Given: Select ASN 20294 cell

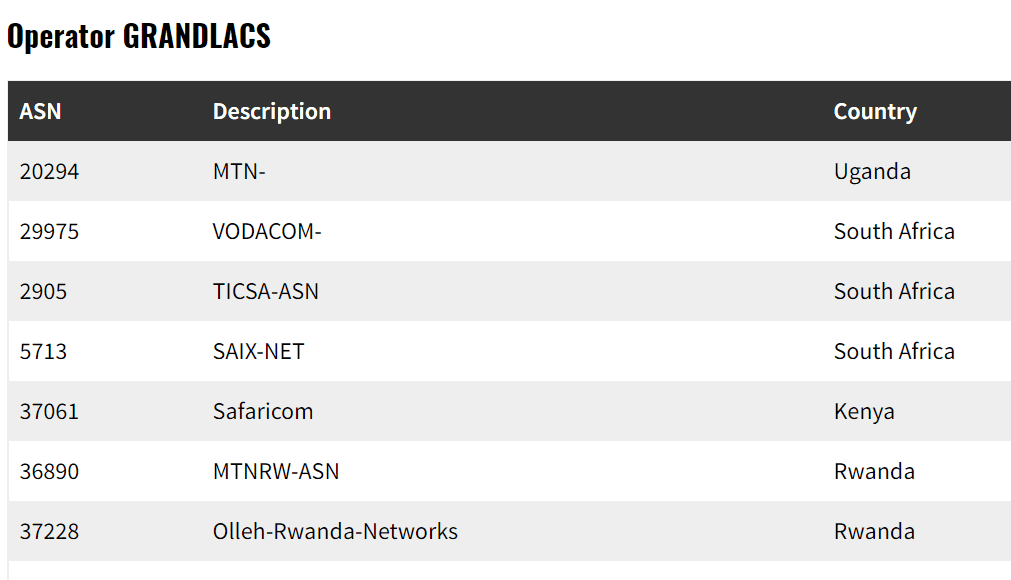Looking at the screenshot, I should [49, 171].
